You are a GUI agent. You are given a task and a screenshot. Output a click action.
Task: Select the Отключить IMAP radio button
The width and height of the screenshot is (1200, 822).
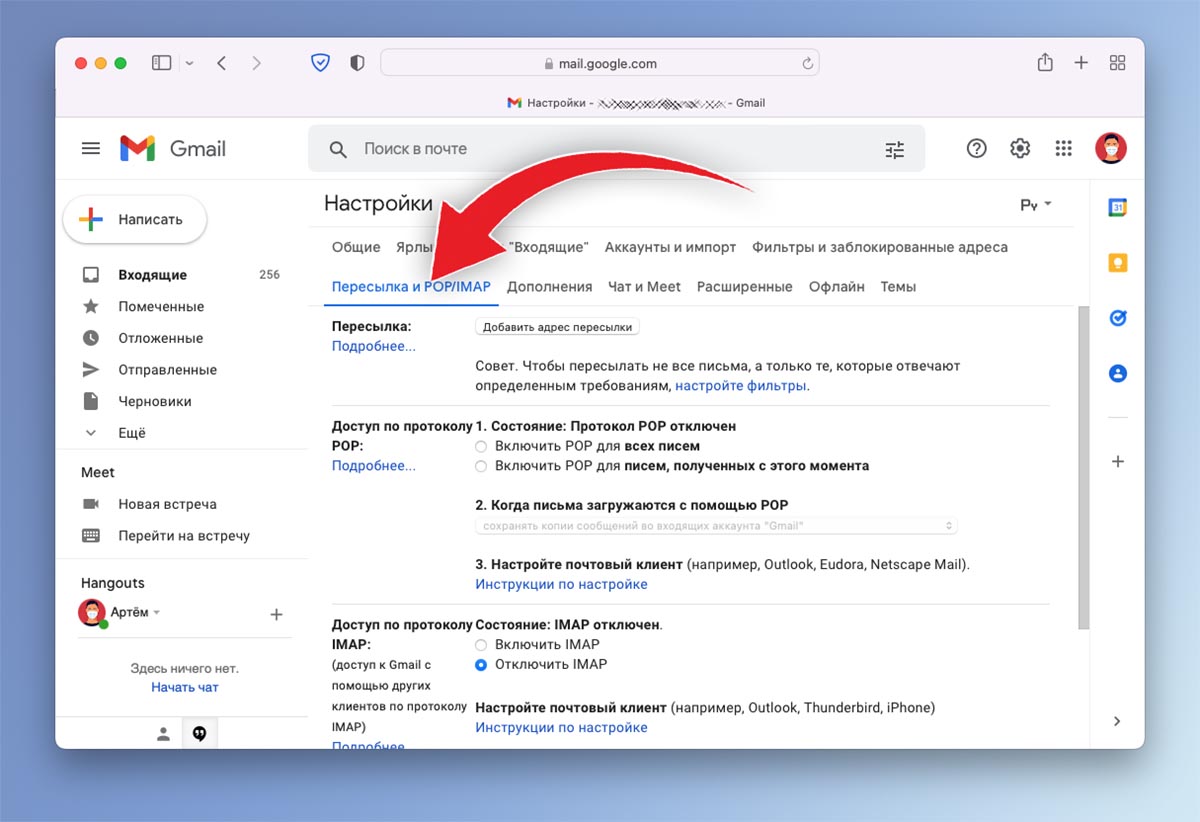pyautogui.click(x=481, y=664)
